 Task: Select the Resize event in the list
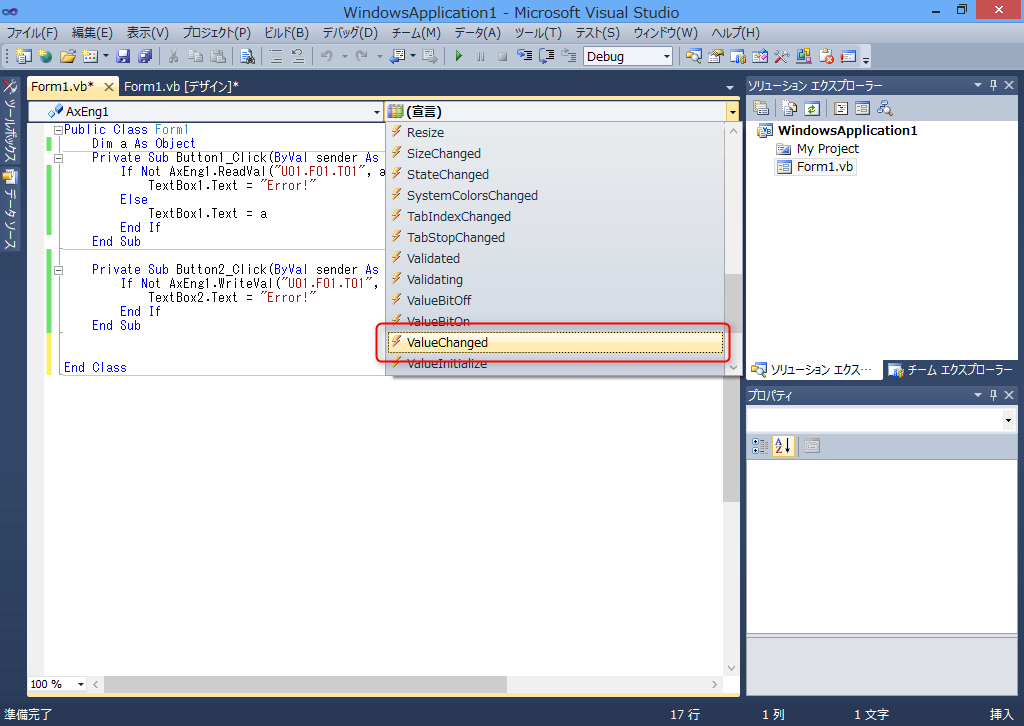(x=555, y=133)
